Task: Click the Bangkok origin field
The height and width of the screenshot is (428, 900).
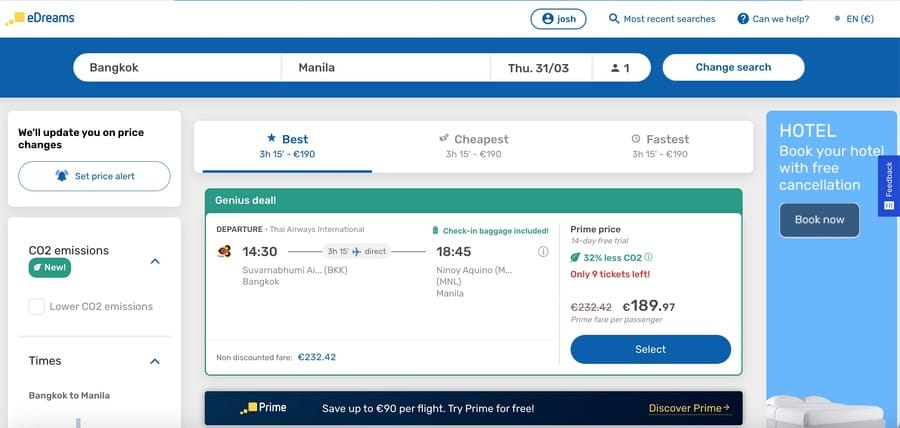Action: point(177,68)
